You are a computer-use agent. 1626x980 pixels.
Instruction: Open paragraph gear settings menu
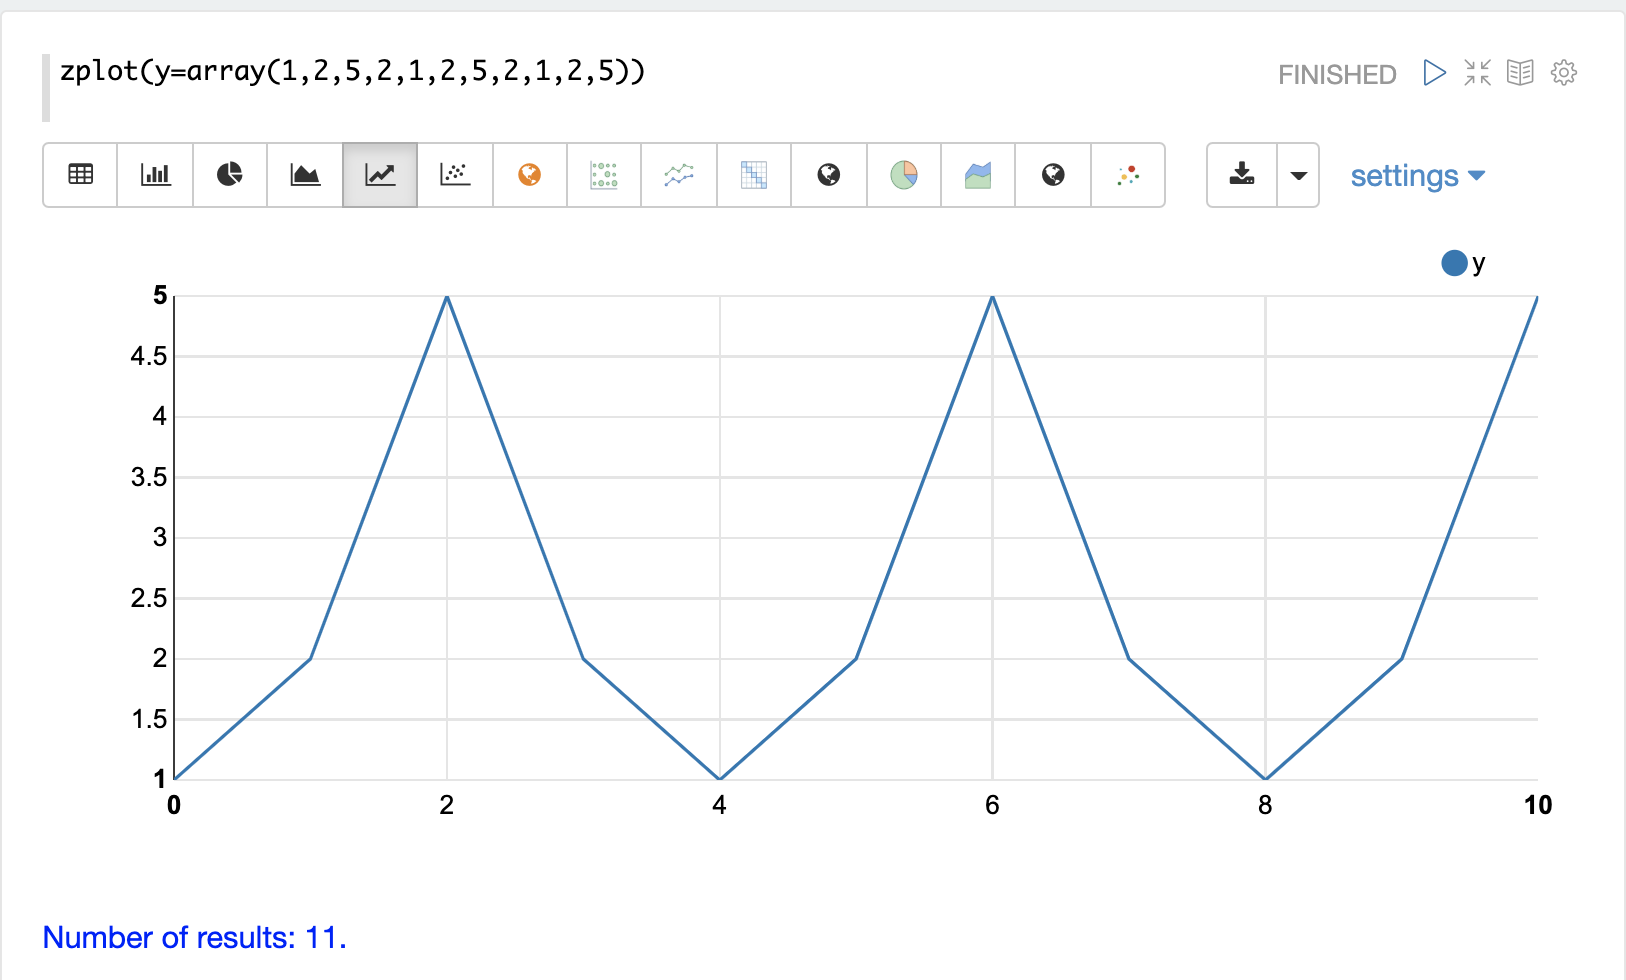(1564, 73)
